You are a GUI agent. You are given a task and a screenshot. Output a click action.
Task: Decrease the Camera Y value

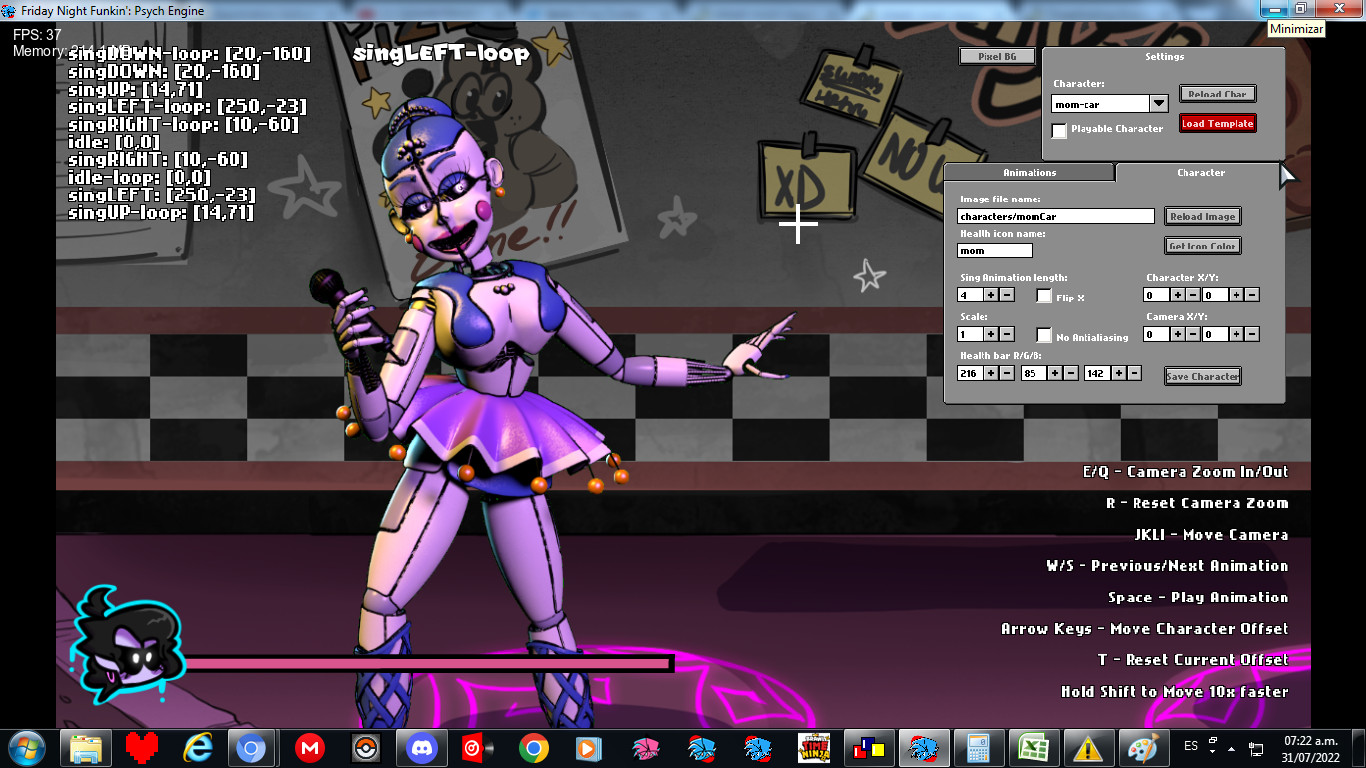coord(1252,334)
